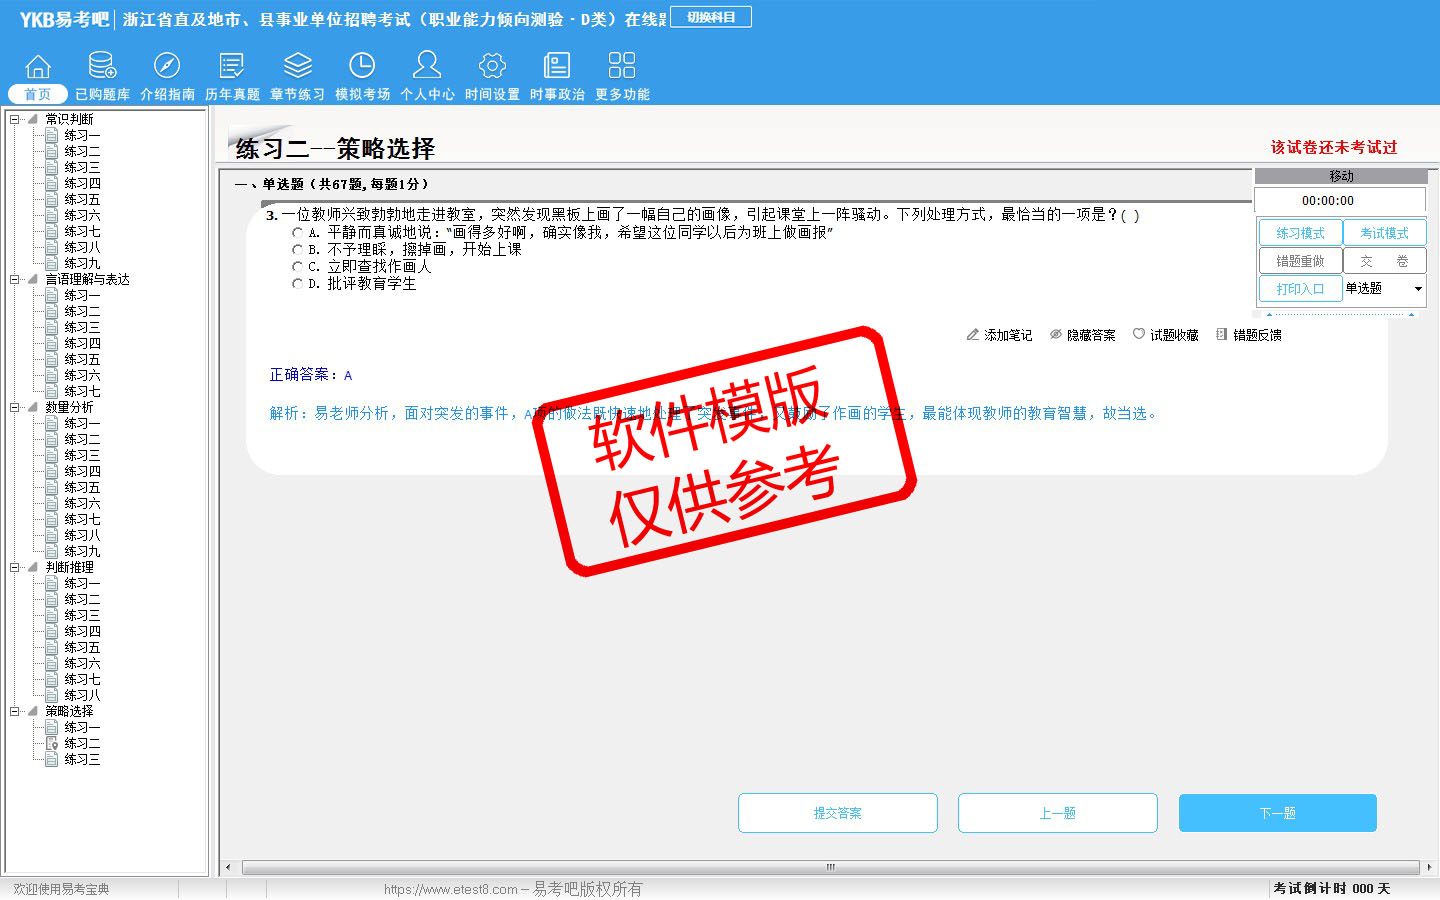Viewport: 1440px width, 900px height.
Task: Click the 下一题 next question button
Action: pyautogui.click(x=1277, y=813)
